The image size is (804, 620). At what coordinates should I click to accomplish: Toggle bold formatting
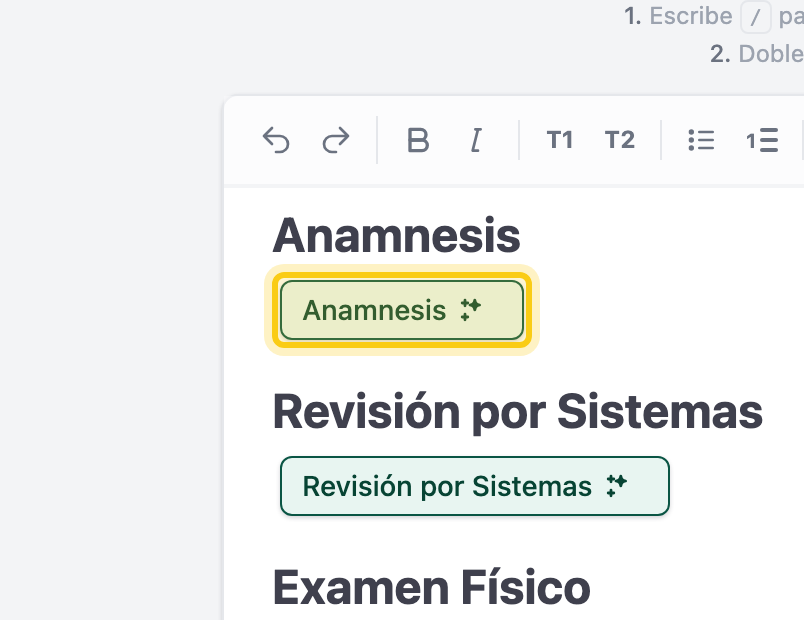[418, 140]
